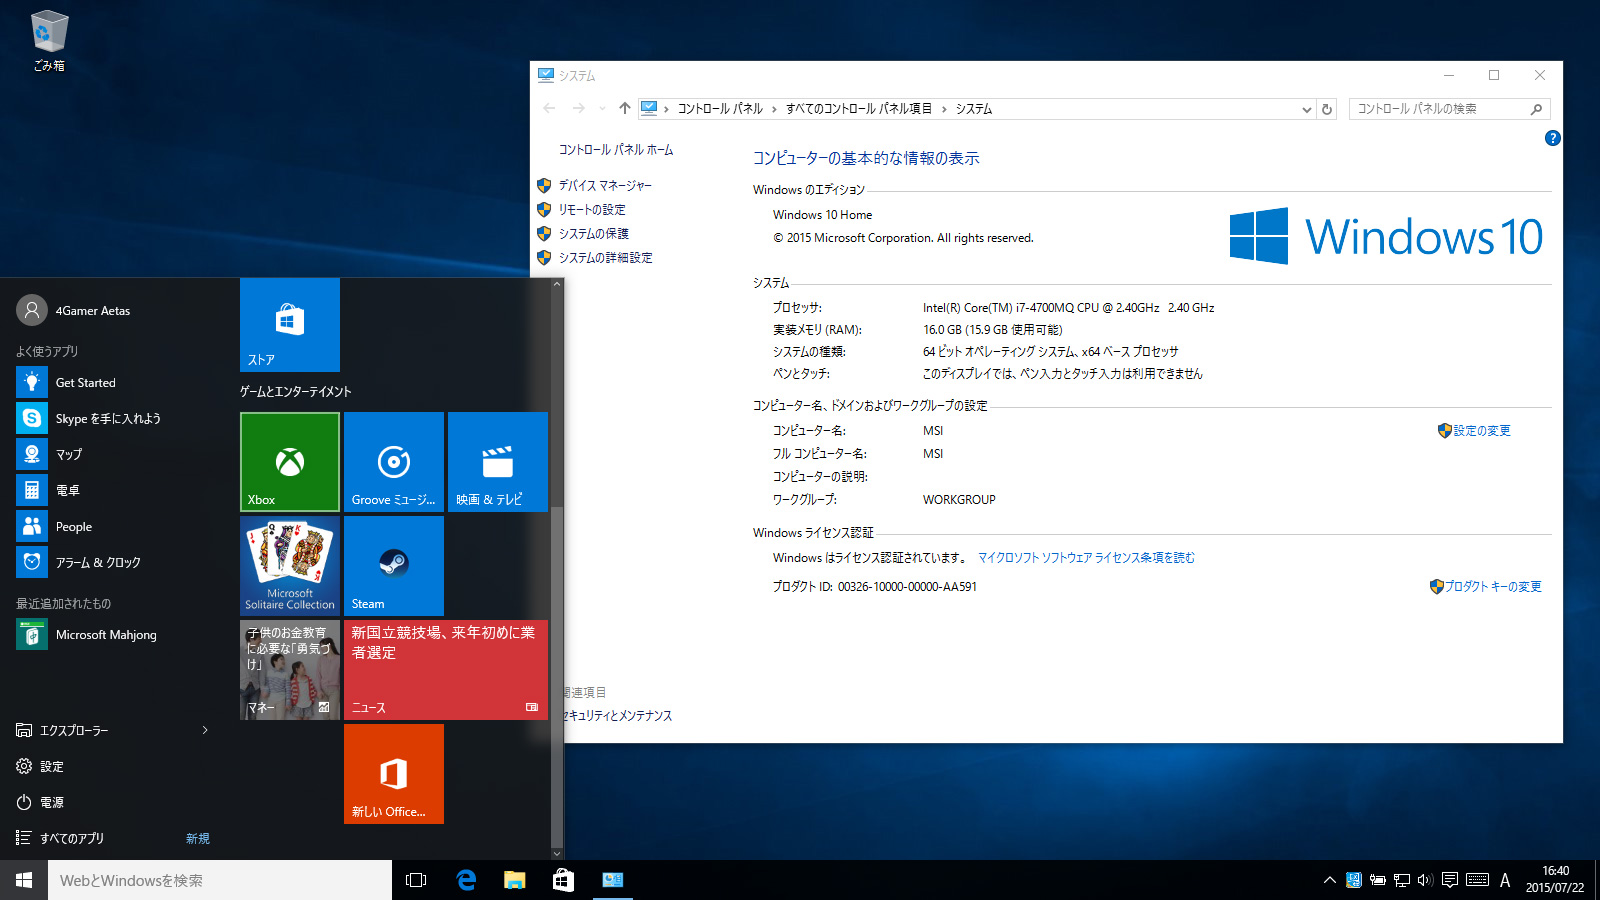This screenshot has height=900, width=1600.
Task: Open the Action Center notification icon
Action: (x=1449, y=880)
